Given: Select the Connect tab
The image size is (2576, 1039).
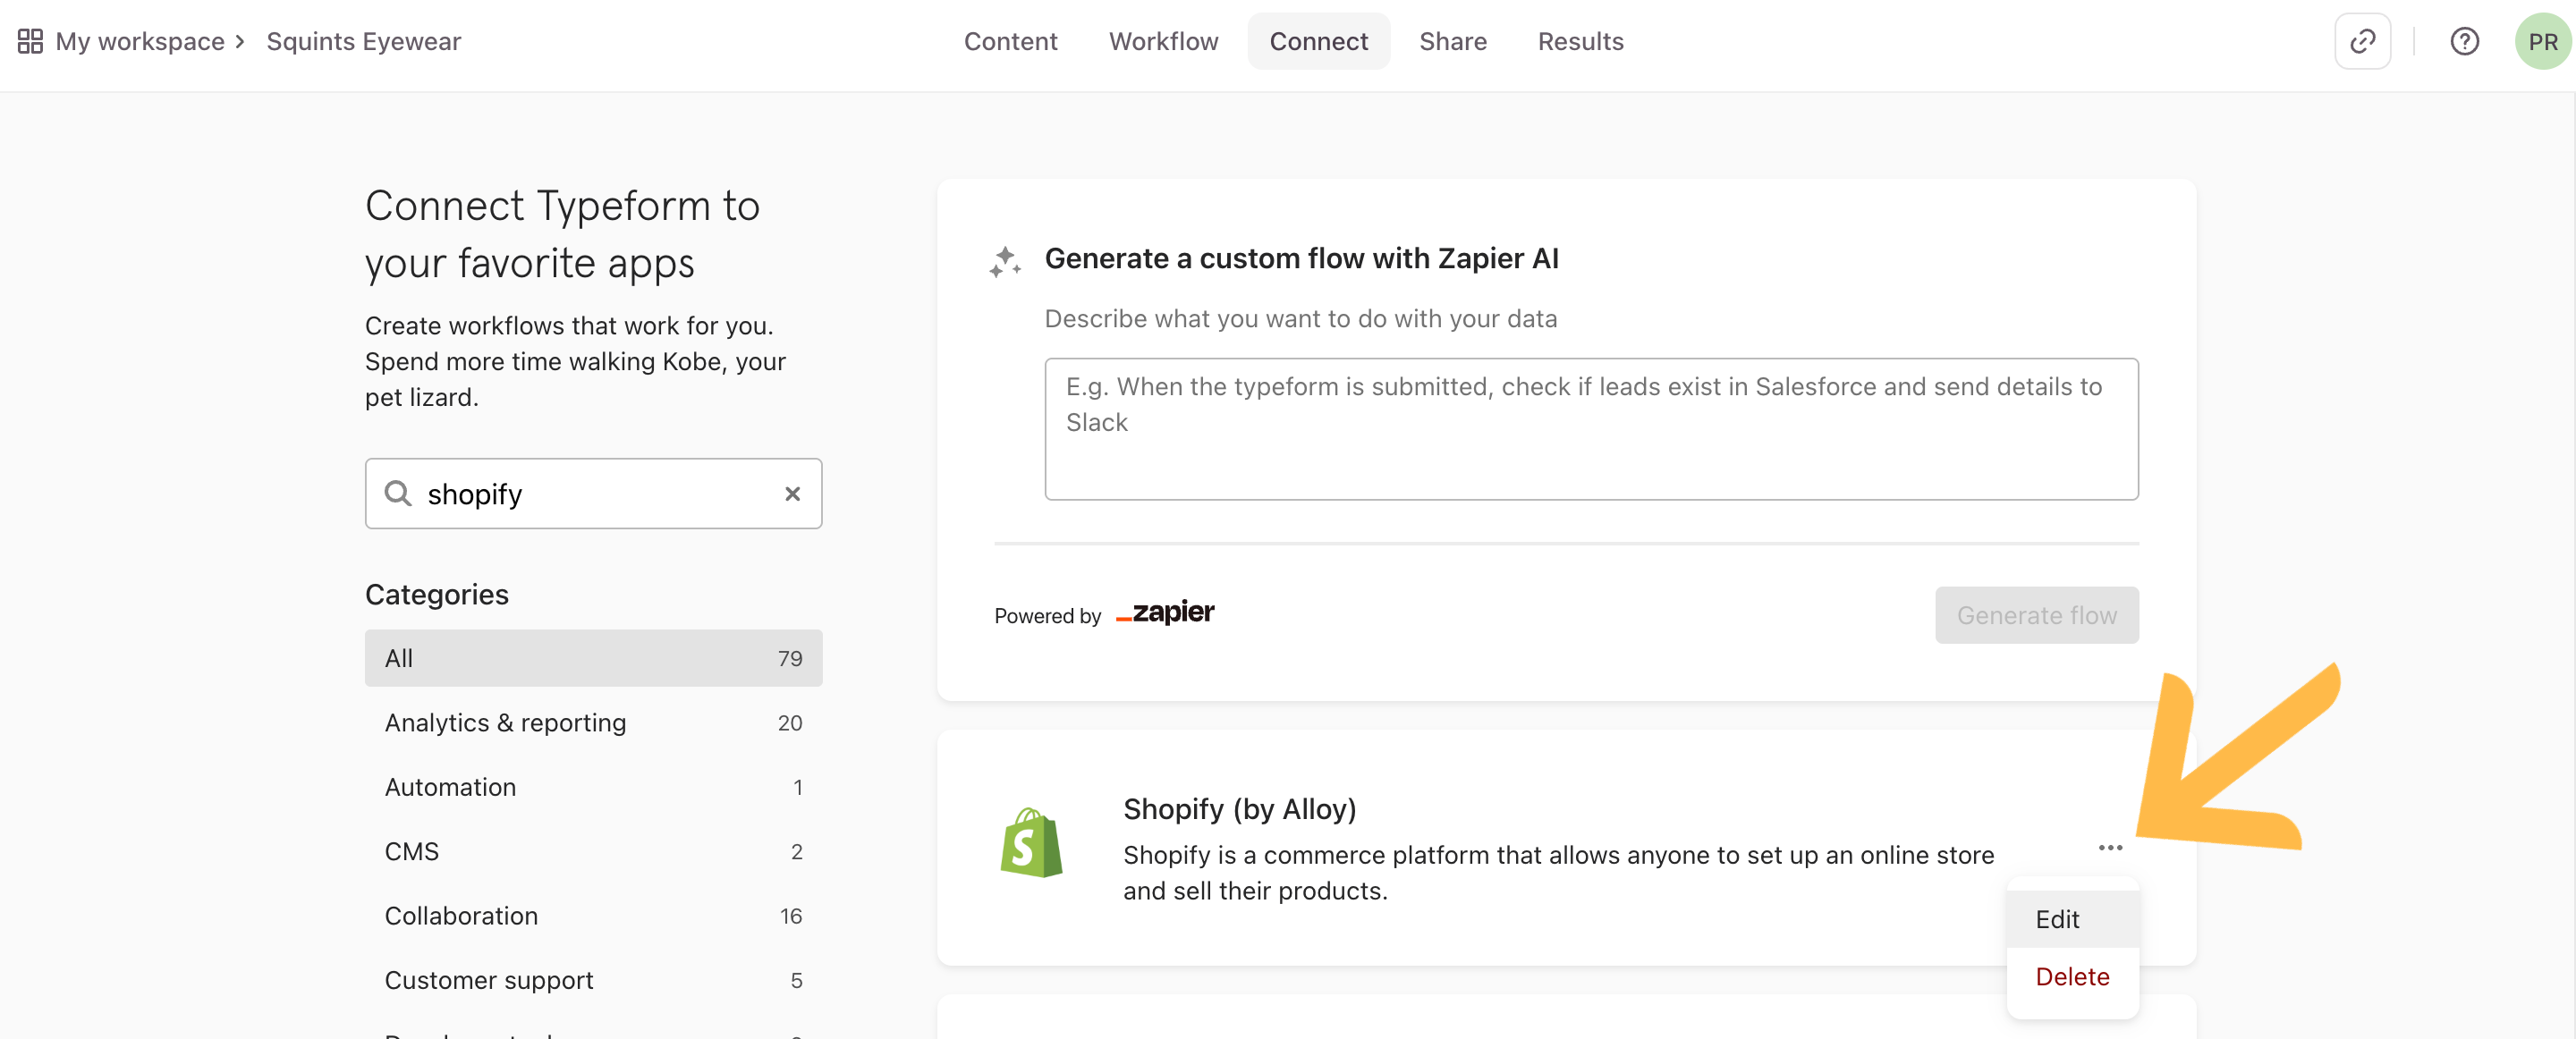Looking at the screenshot, I should [x=1318, y=41].
